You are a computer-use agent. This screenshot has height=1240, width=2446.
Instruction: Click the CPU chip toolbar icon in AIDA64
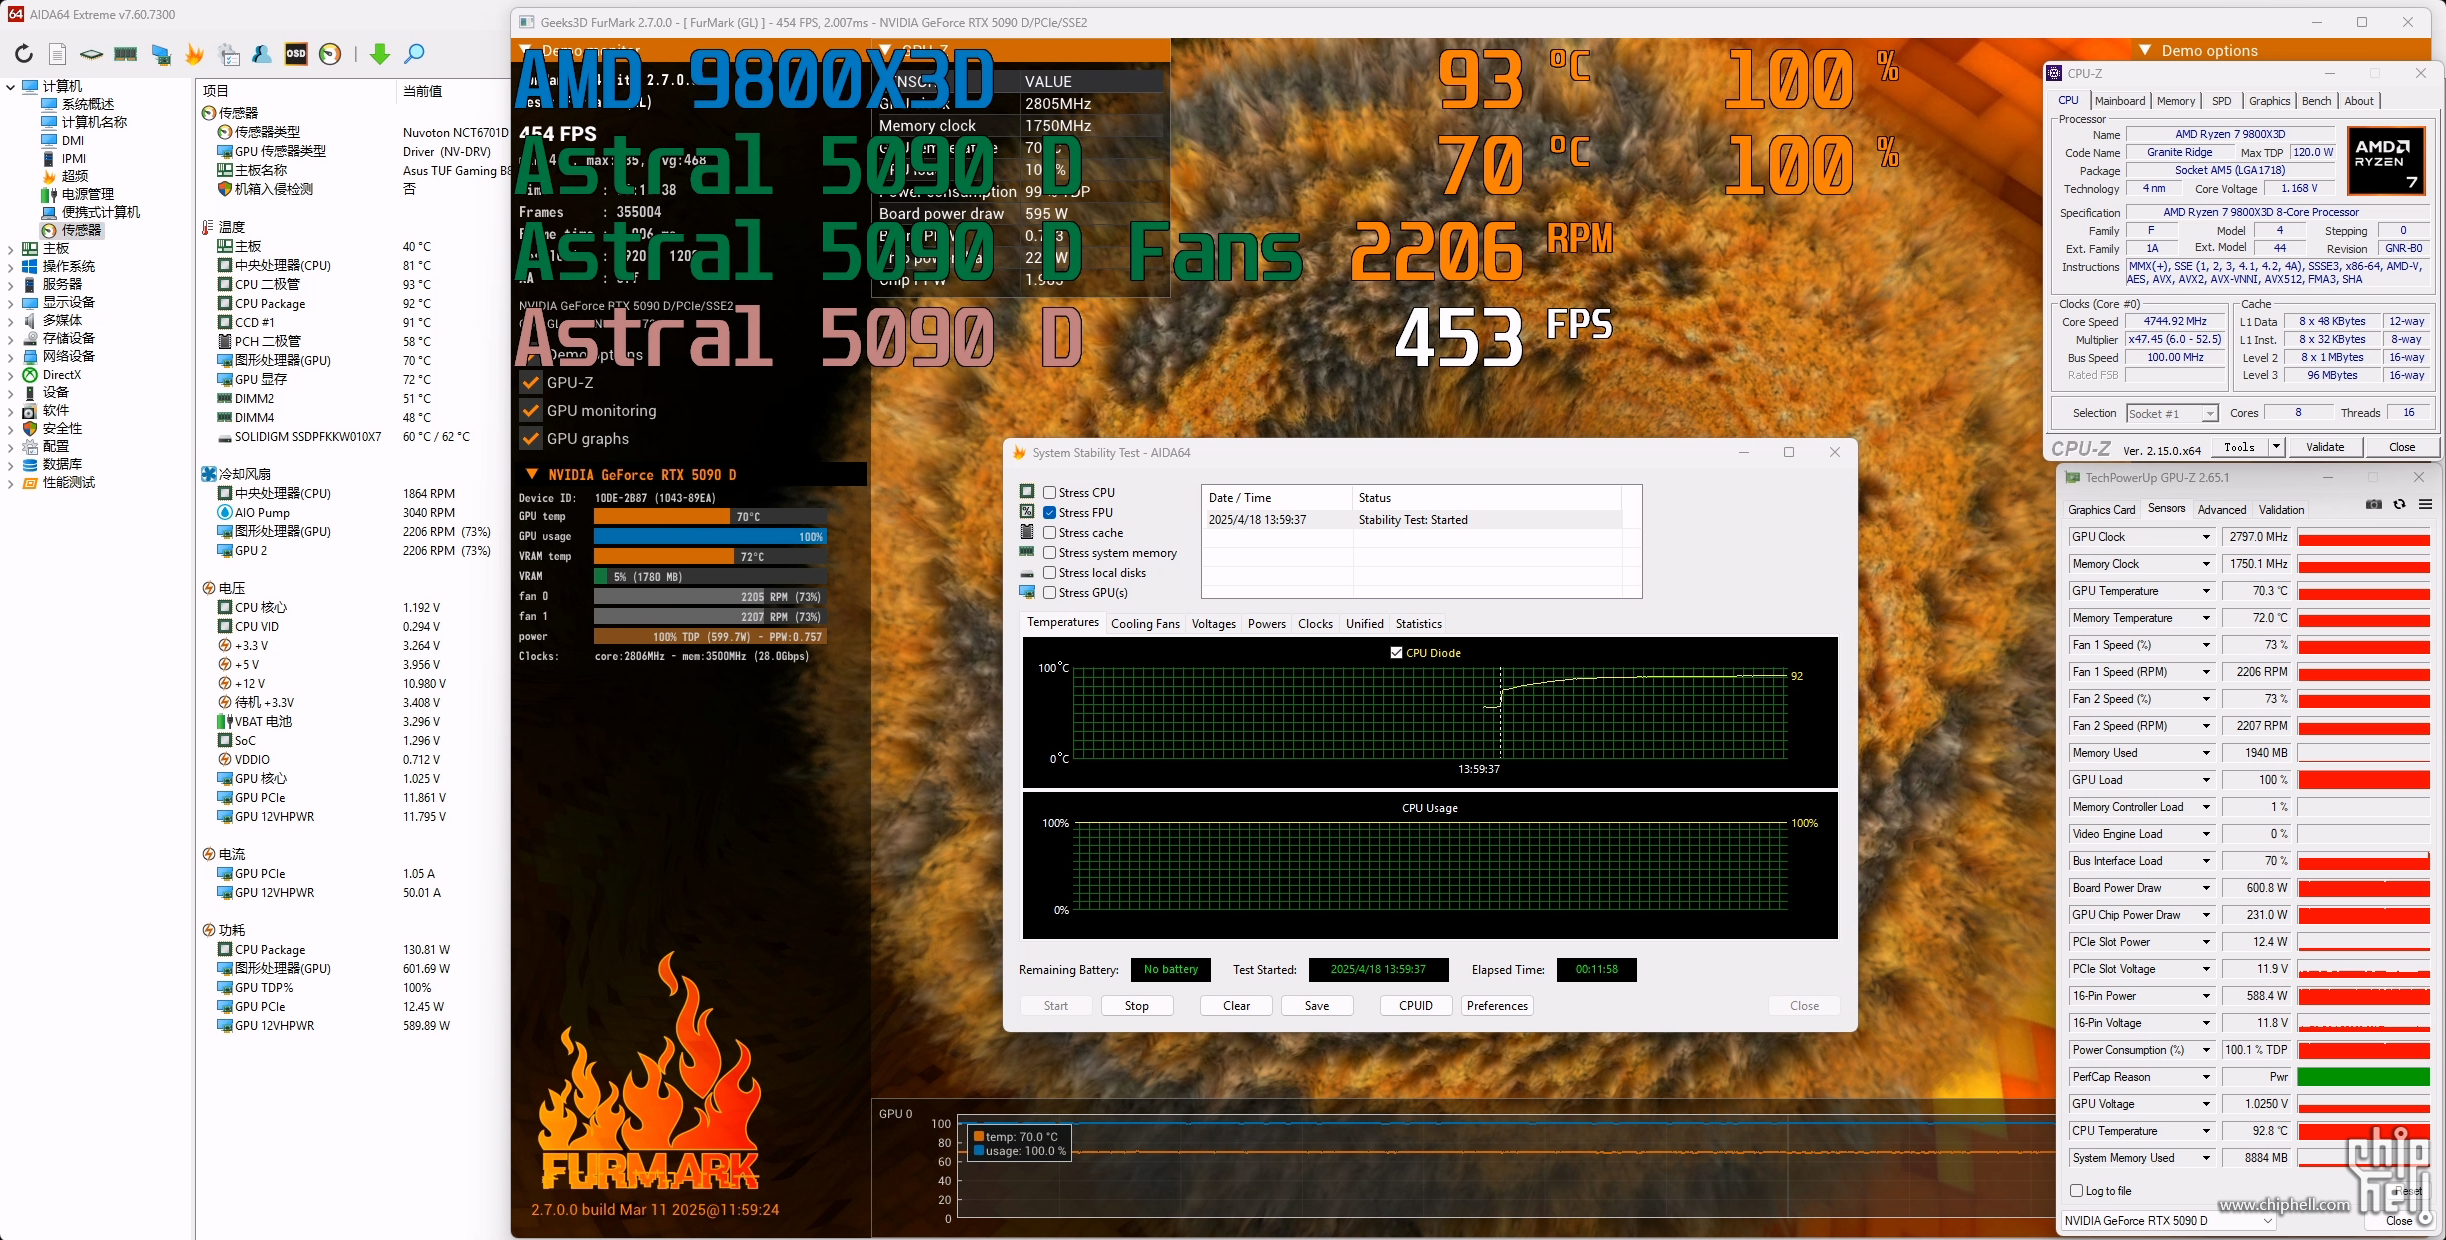point(91,54)
